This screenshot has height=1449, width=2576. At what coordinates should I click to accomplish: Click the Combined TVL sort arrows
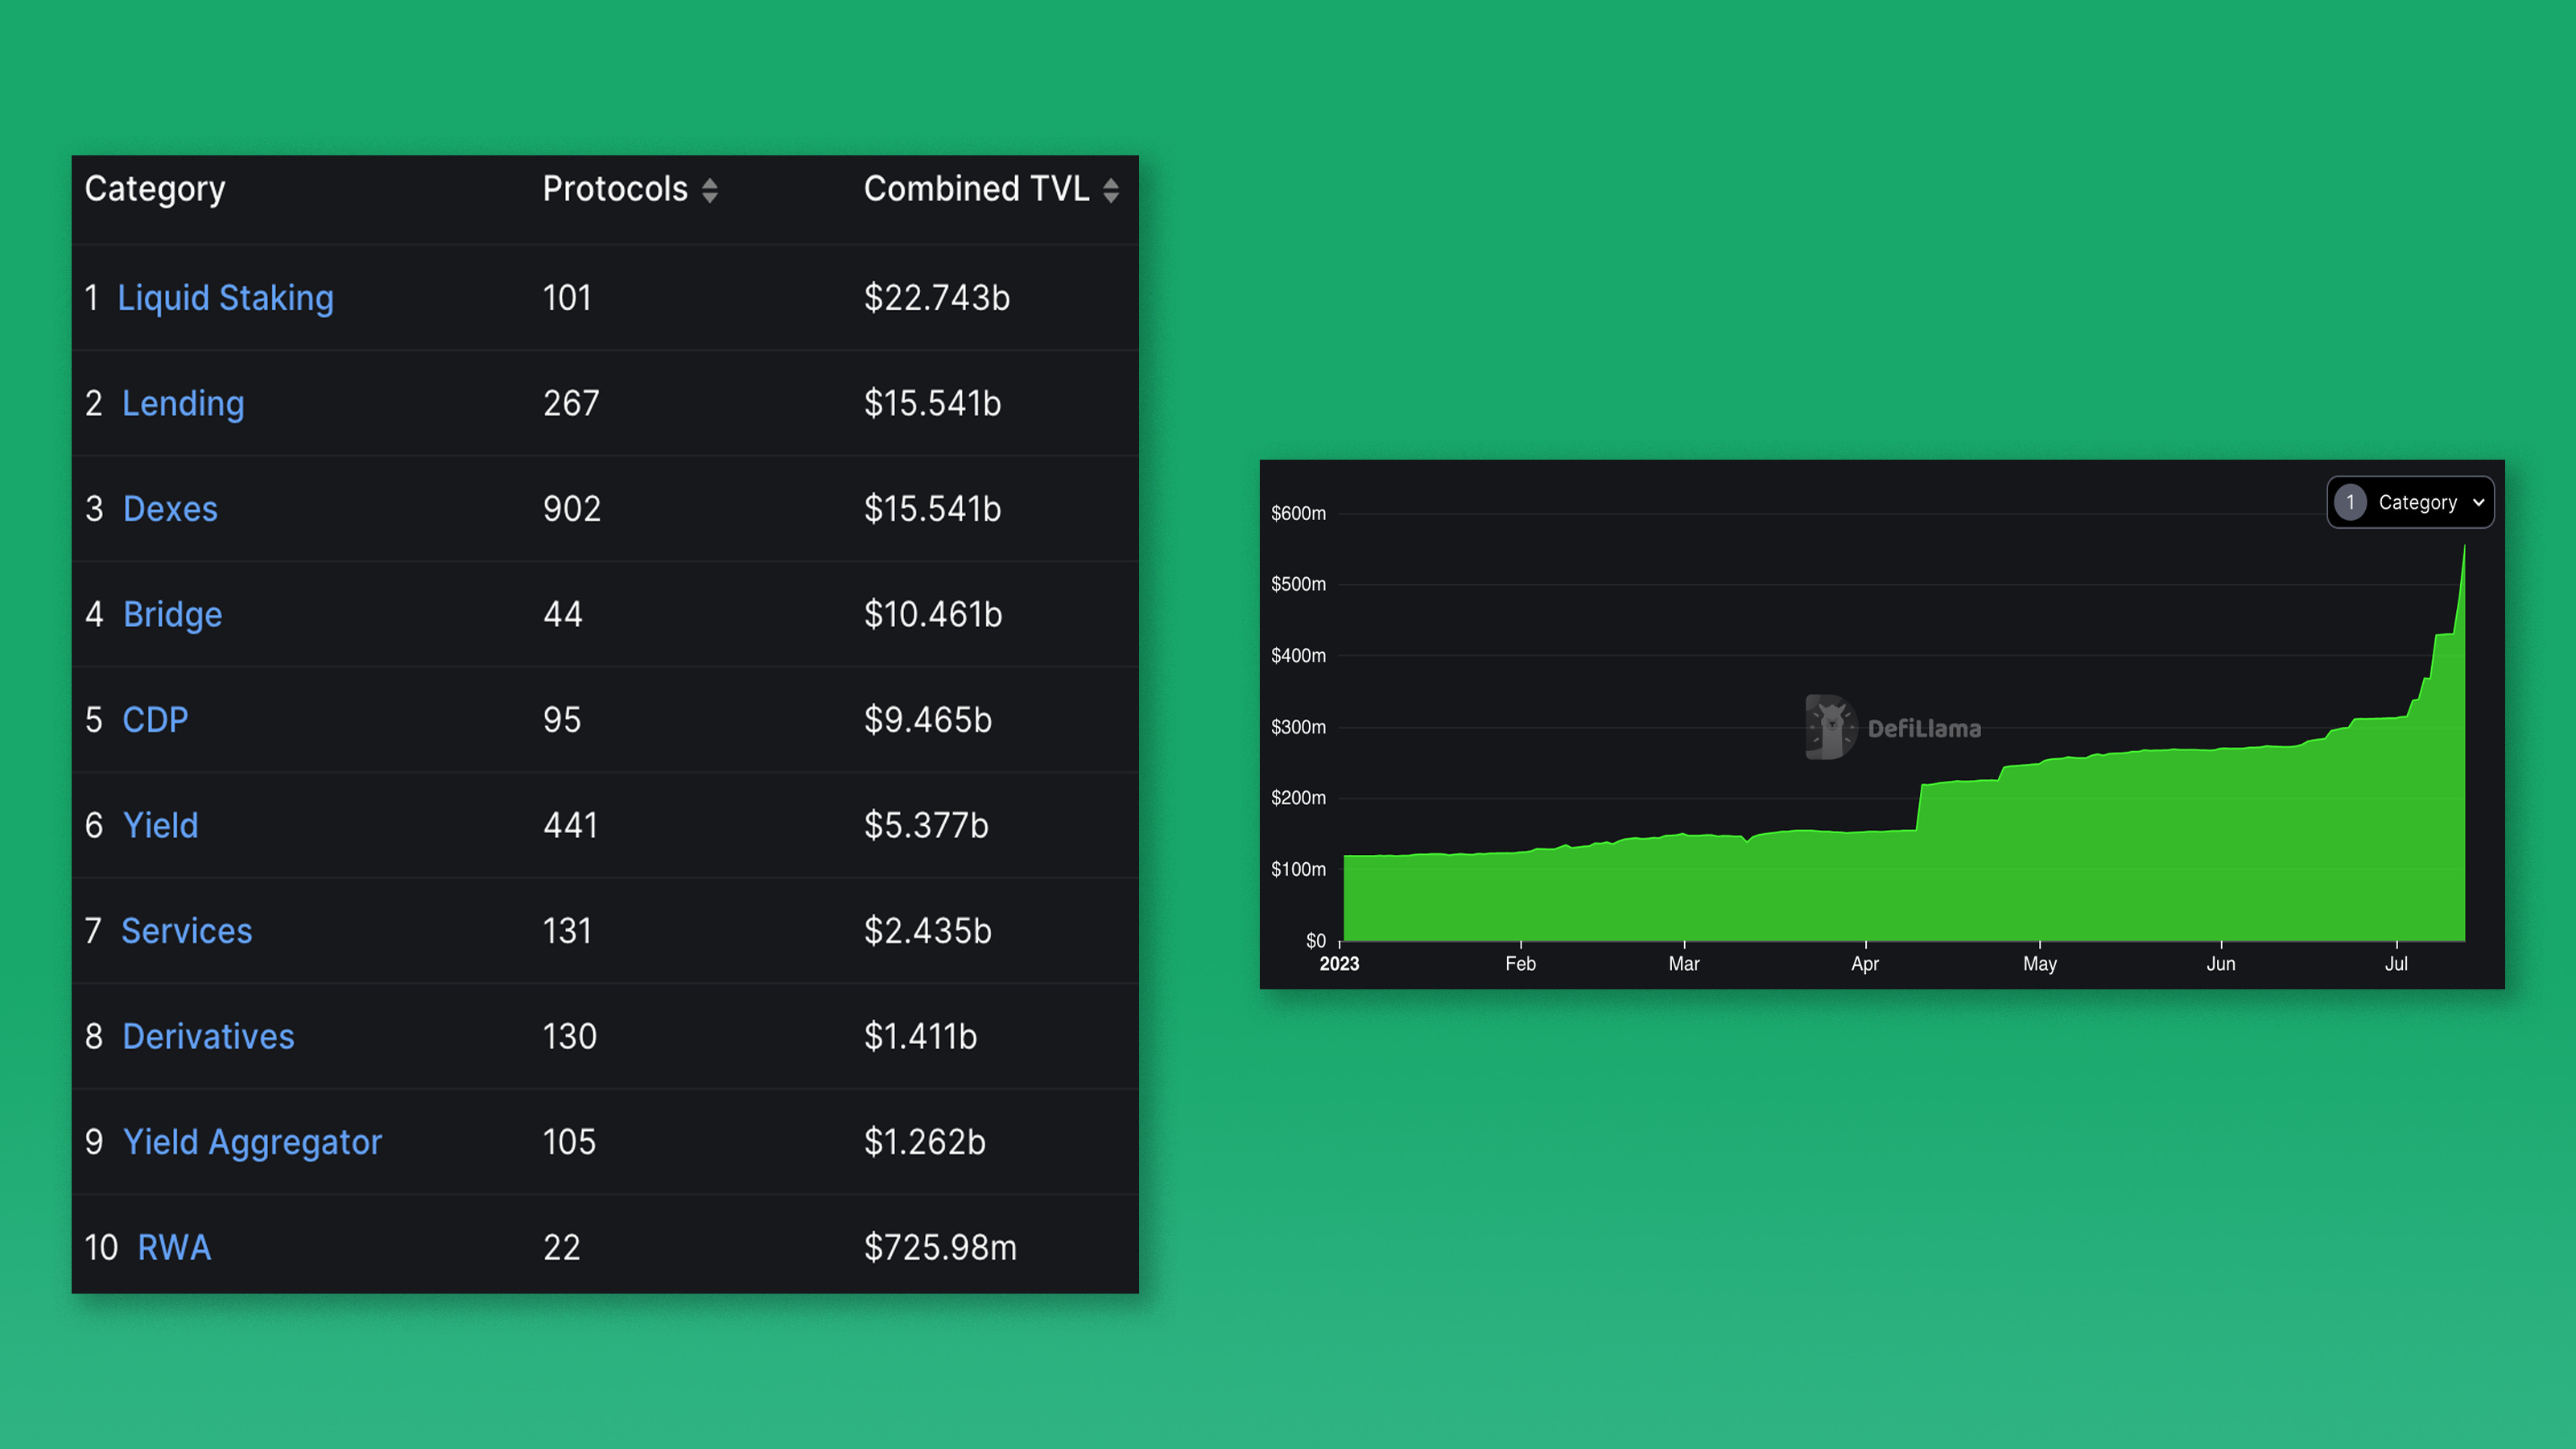click(x=1110, y=190)
